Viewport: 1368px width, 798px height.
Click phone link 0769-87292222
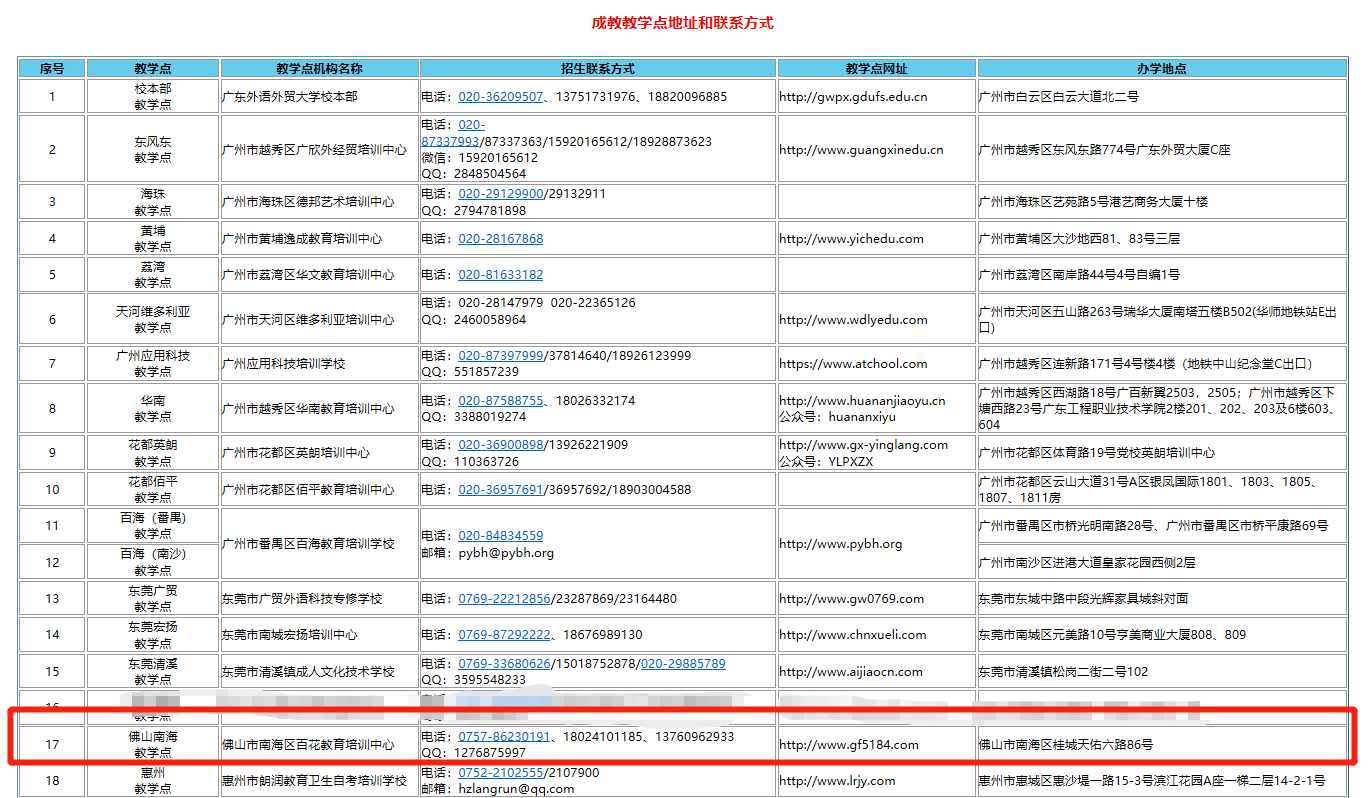(x=504, y=635)
